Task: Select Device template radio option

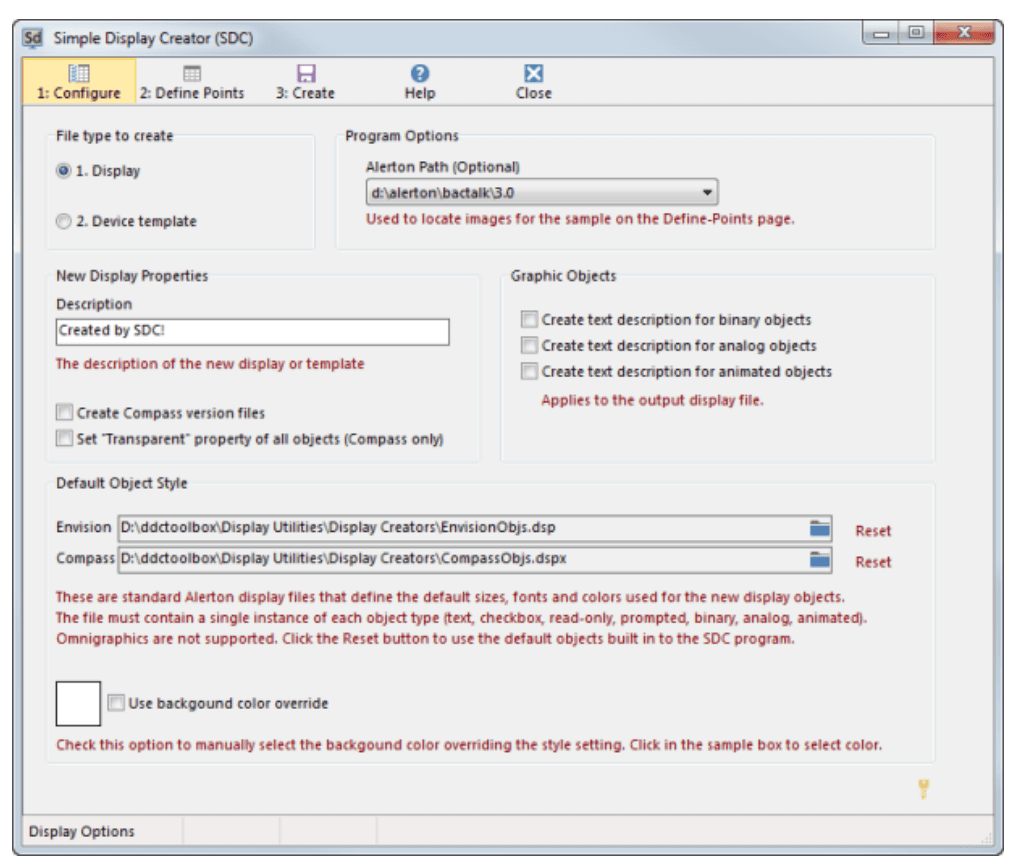Action: [x=64, y=221]
